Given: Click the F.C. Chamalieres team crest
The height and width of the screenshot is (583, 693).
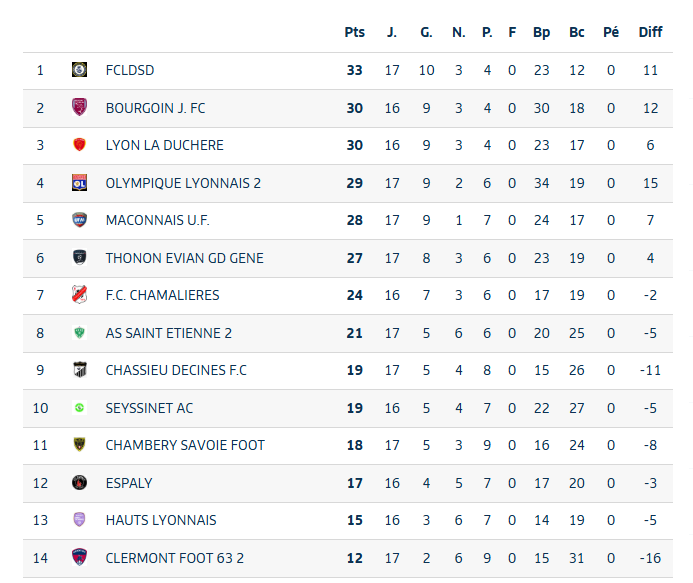Looking at the screenshot, I should click(x=80, y=295).
